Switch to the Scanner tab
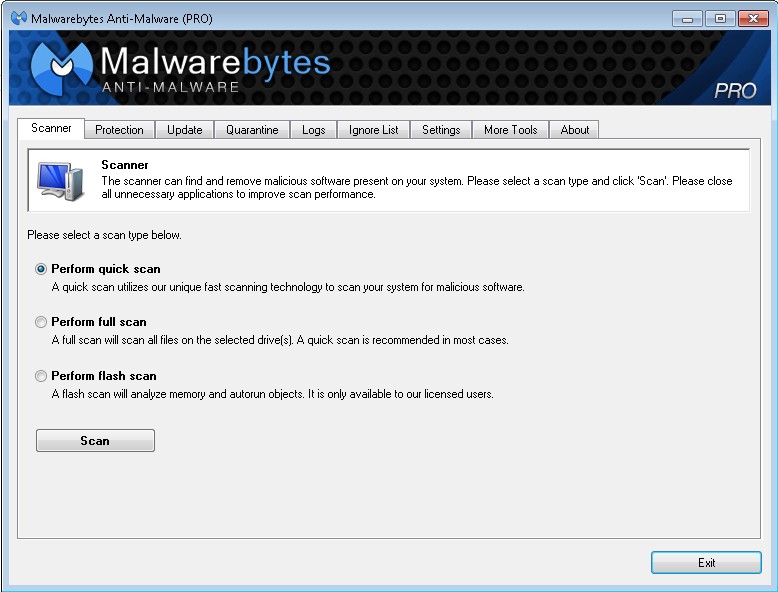 (x=51, y=129)
